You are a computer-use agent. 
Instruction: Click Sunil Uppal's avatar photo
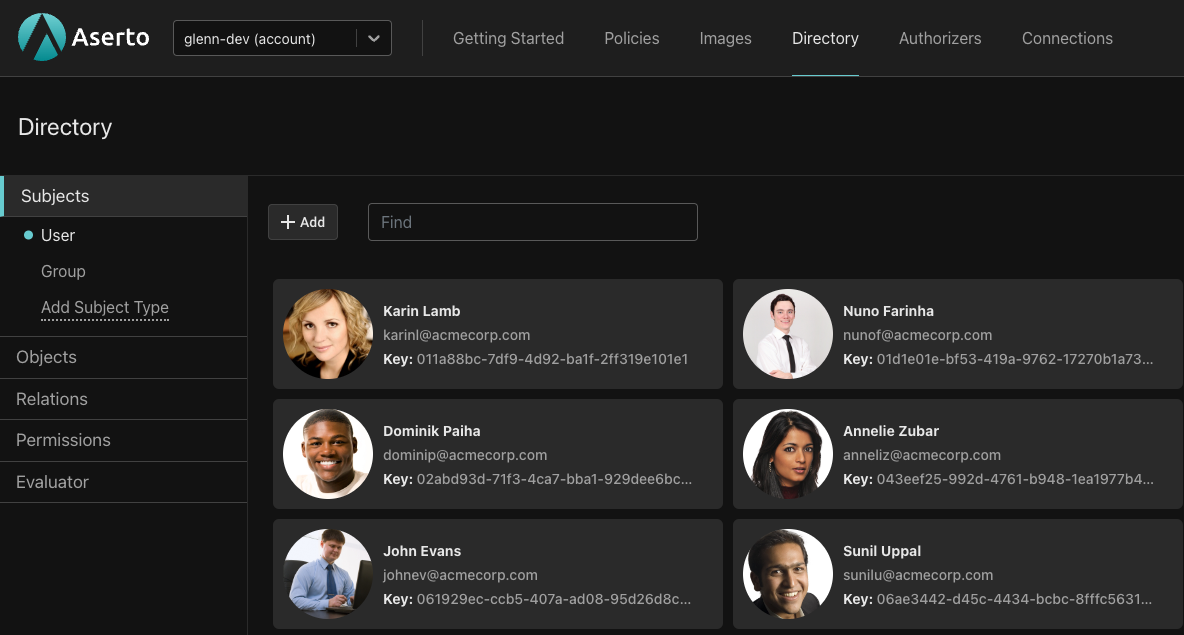[788, 574]
